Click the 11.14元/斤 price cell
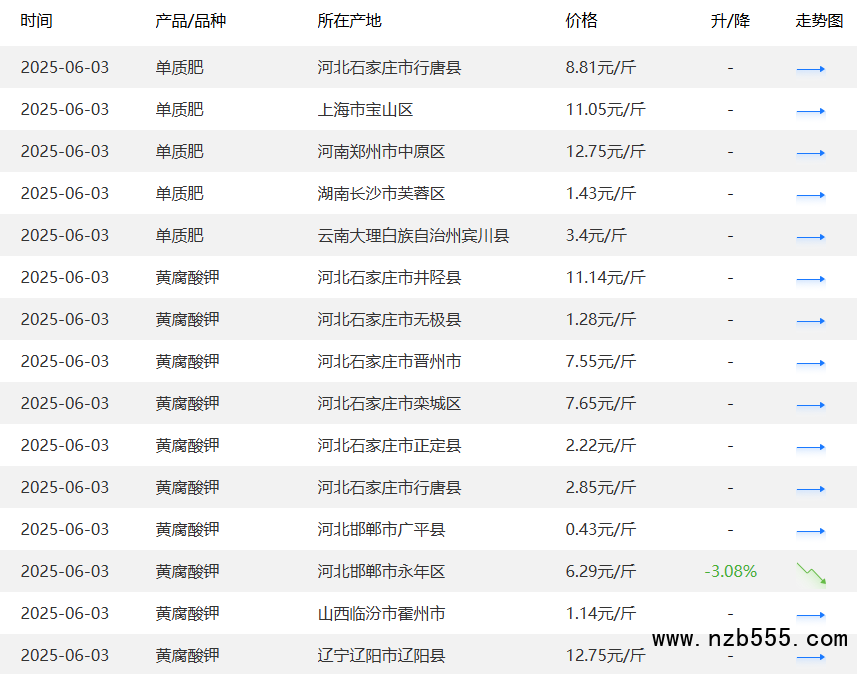The image size is (857, 674). [605, 278]
